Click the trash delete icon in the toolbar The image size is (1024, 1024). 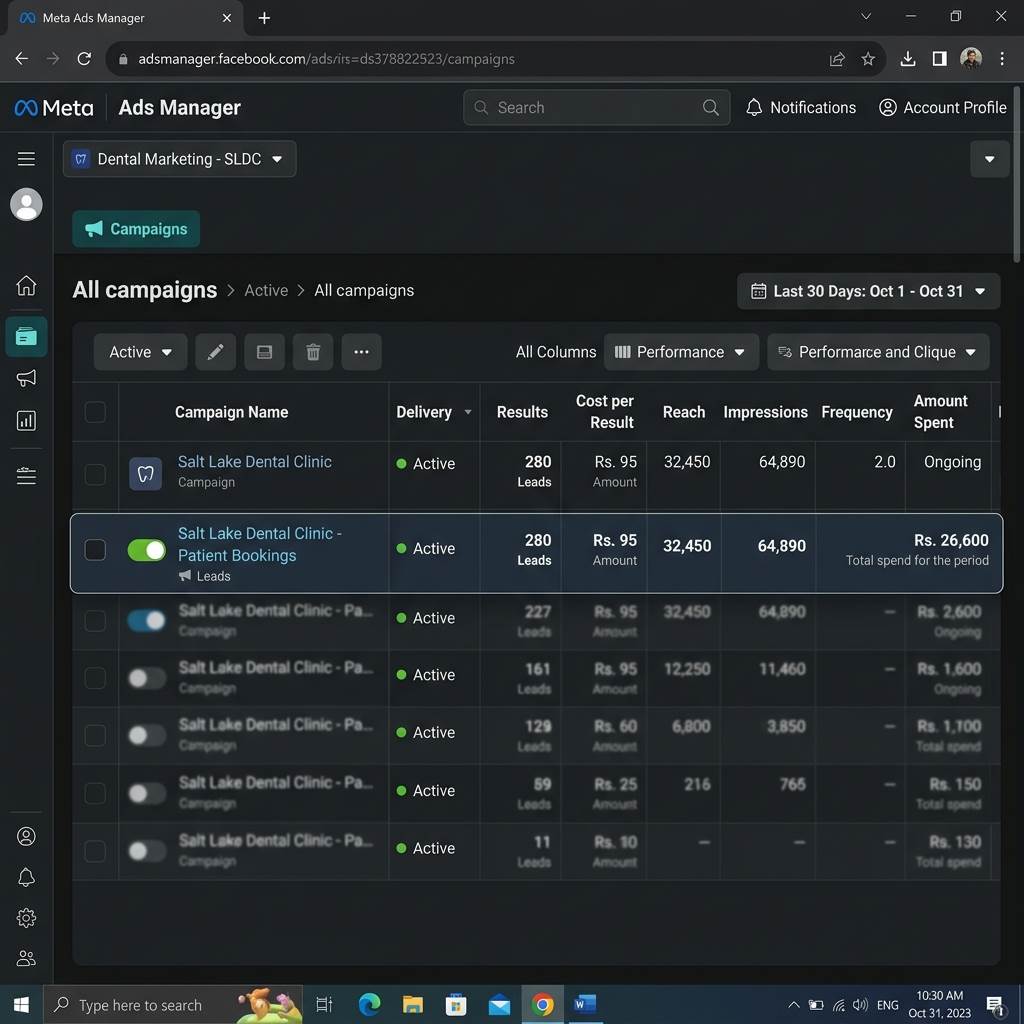pyautogui.click(x=313, y=352)
